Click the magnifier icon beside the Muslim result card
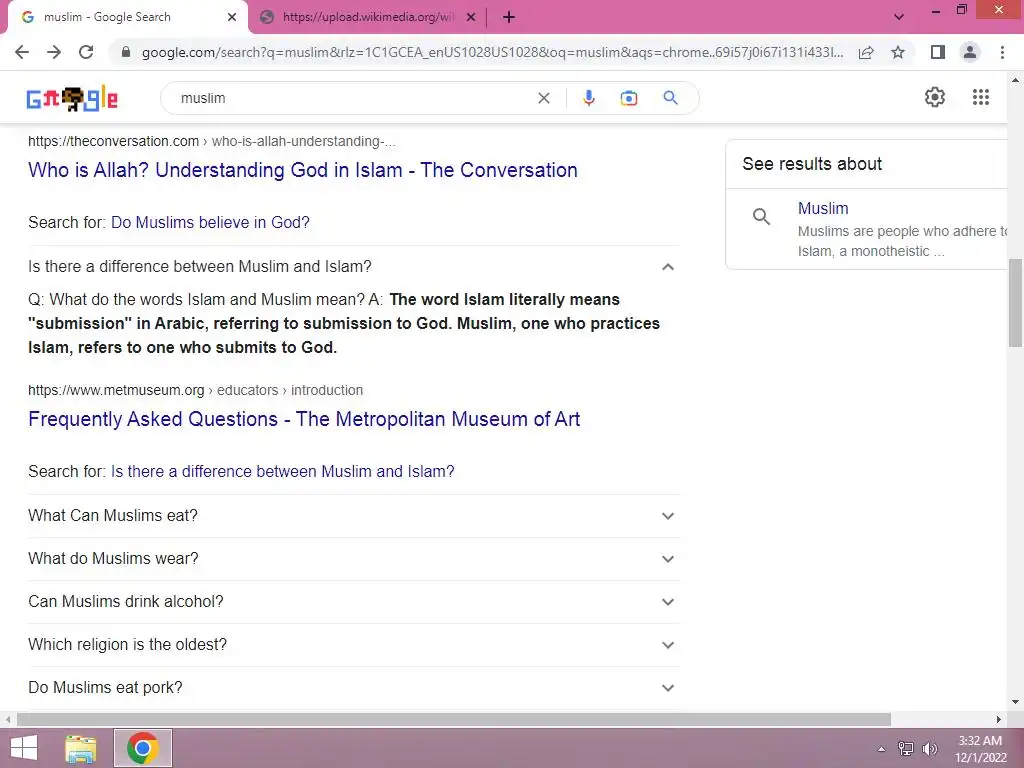The height and width of the screenshot is (768, 1024). [x=761, y=216]
